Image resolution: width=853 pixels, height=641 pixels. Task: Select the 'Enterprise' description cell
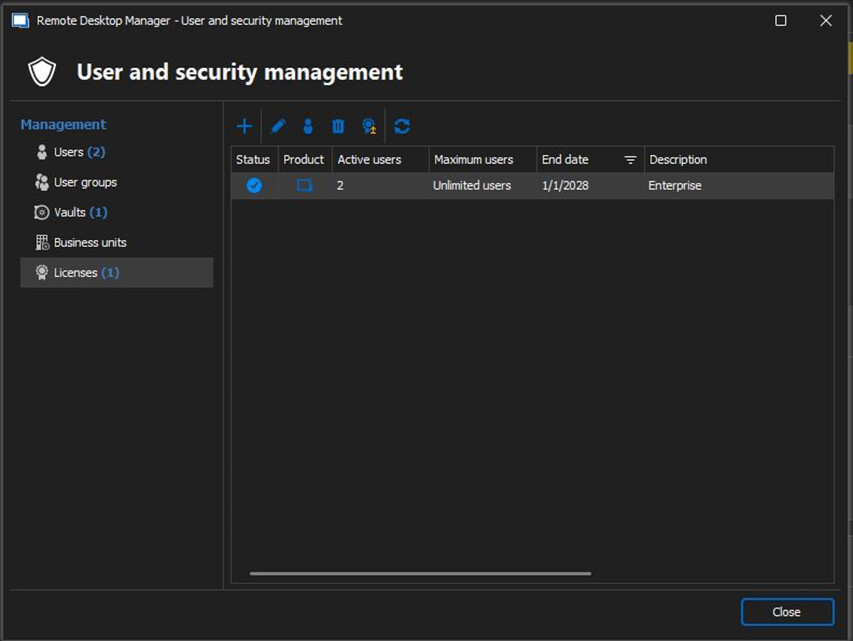739,186
